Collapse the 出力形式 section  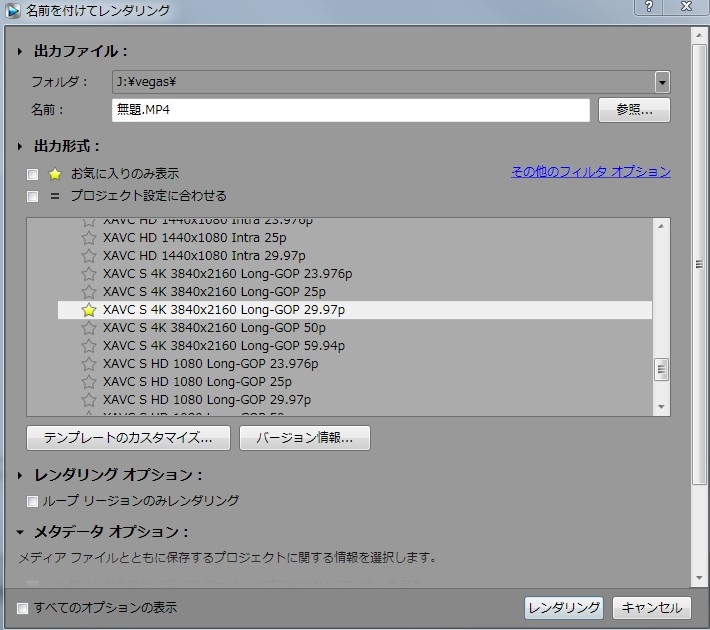[19, 147]
